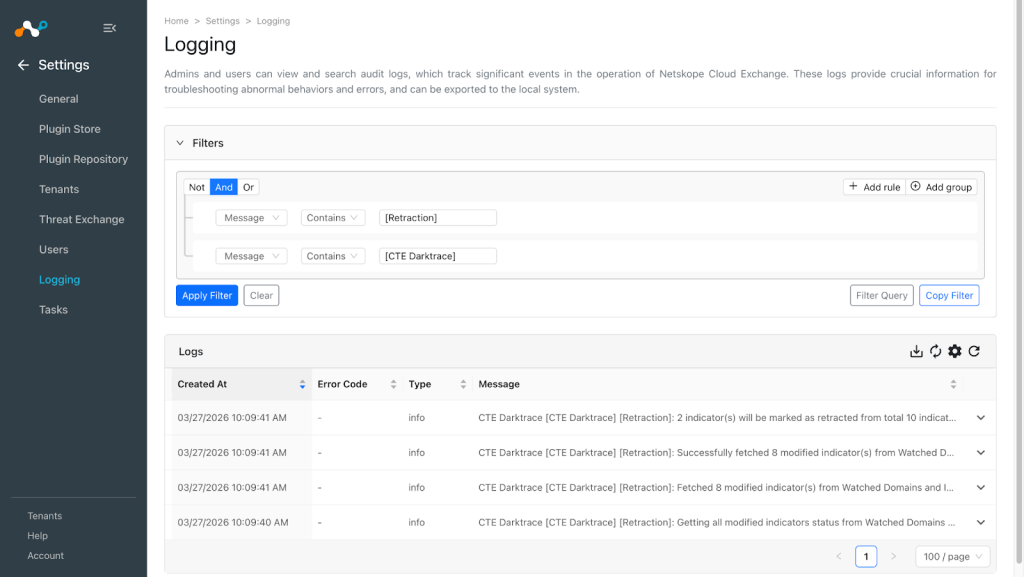Reload logs with refresh icon

tap(974, 351)
